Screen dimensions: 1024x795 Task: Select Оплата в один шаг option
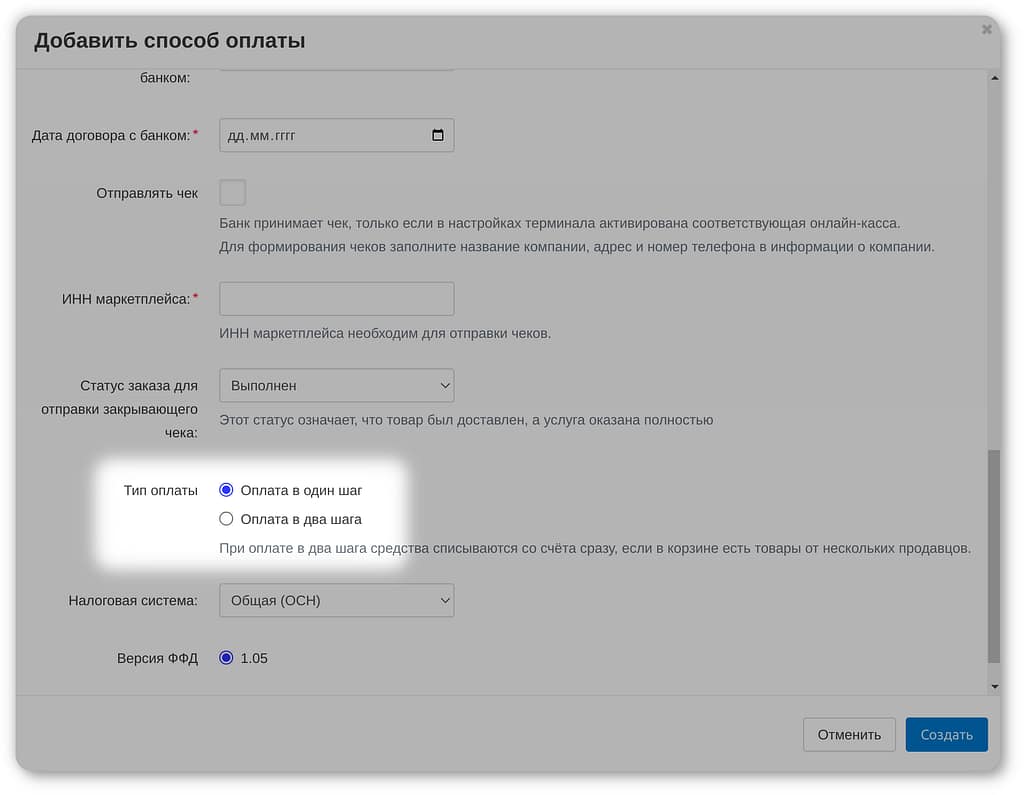coord(226,490)
